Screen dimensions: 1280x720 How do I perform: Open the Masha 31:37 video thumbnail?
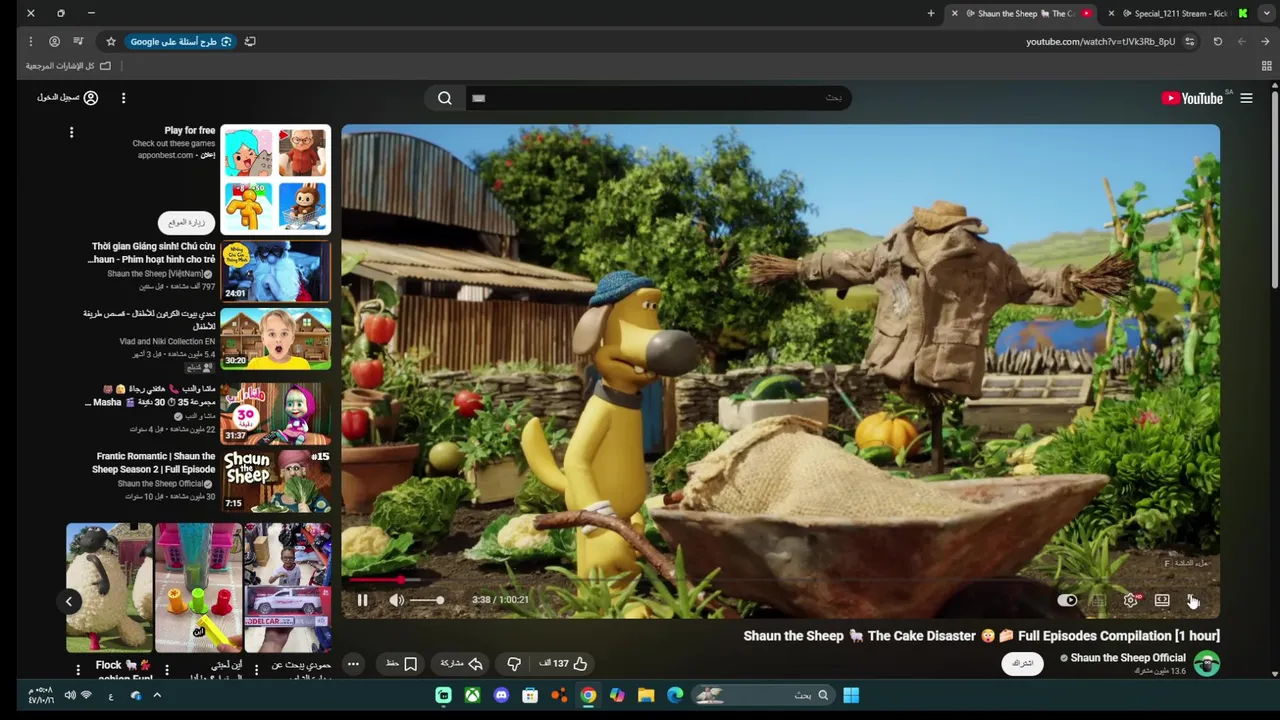tap(275, 413)
